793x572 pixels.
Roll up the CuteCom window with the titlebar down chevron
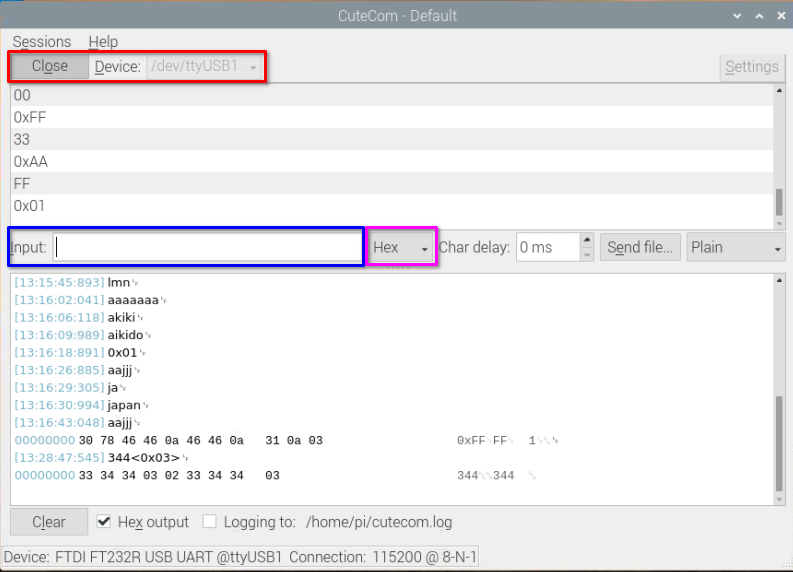[x=737, y=16]
